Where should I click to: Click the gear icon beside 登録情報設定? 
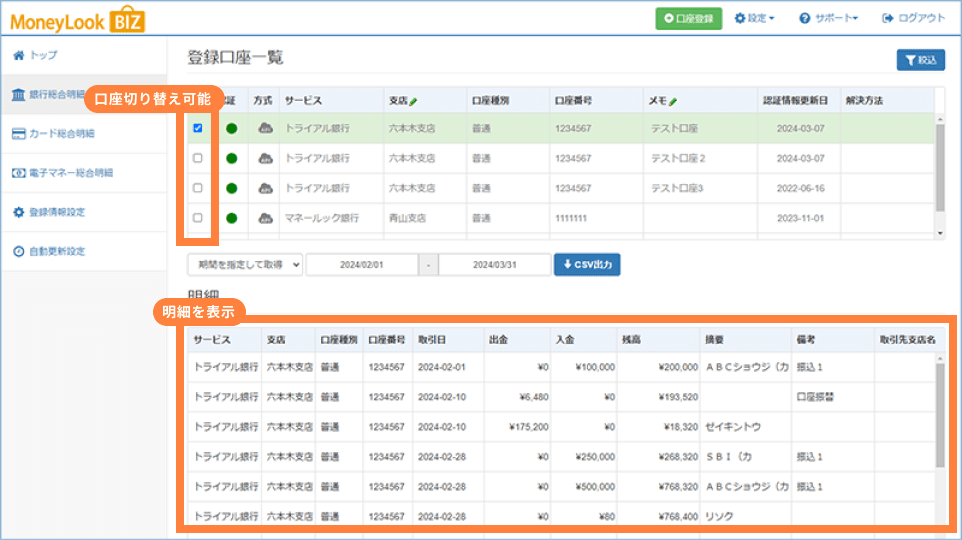tap(18, 212)
